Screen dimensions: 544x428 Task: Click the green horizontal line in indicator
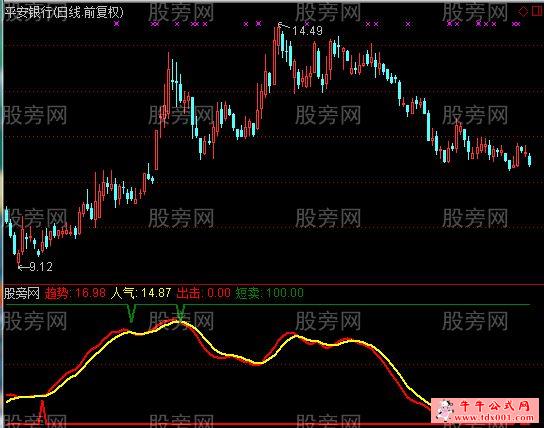[x=267, y=305]
